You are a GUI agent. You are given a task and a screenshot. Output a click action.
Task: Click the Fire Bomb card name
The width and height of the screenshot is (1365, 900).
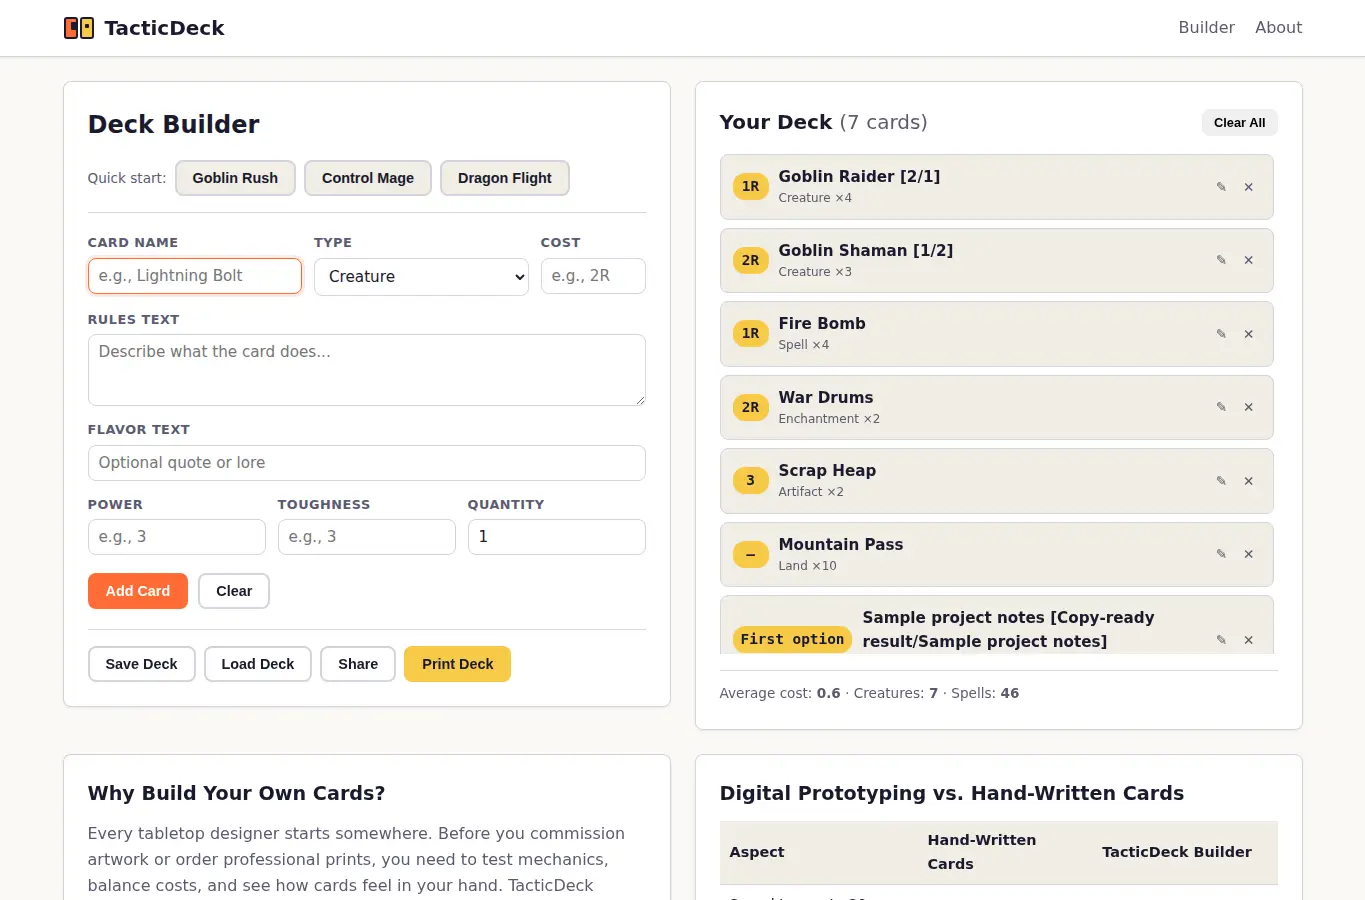click(822, 324)
